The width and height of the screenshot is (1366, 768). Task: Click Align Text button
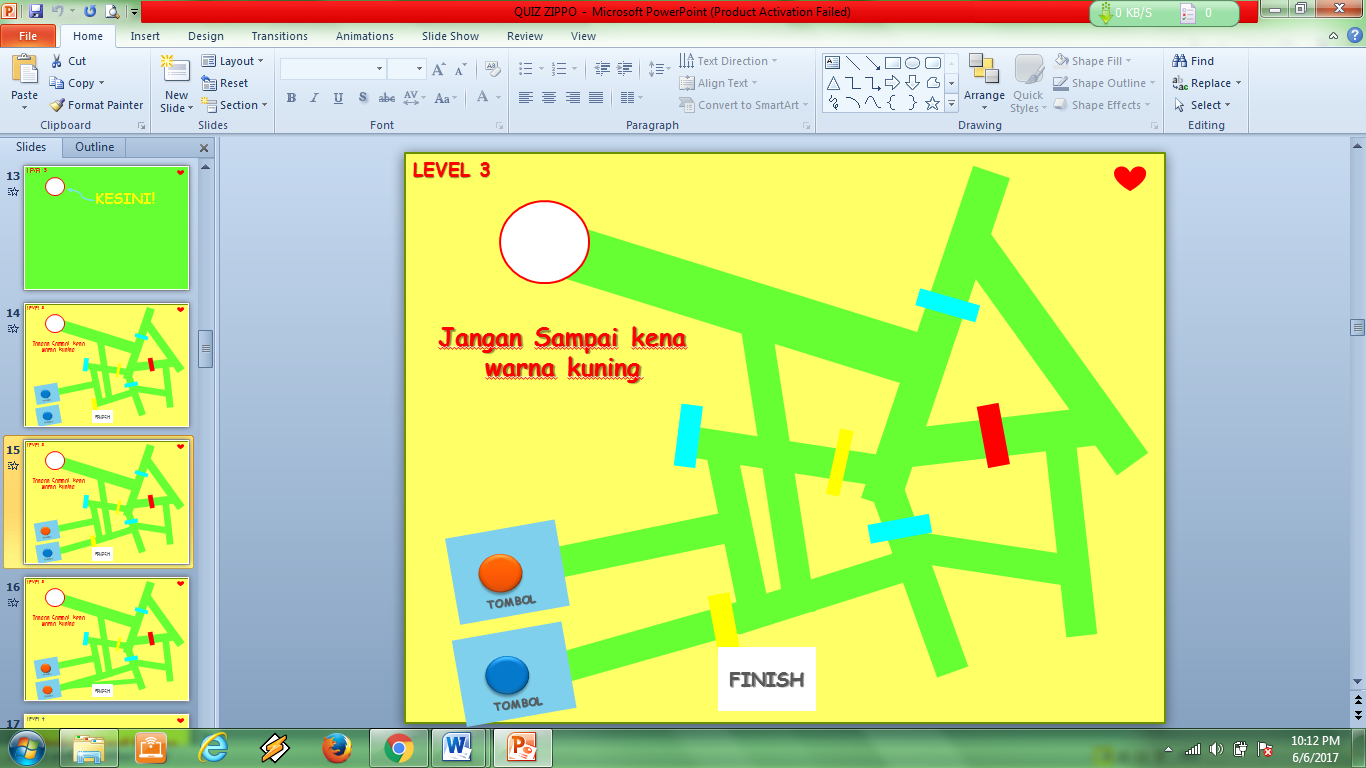tap(718, 83)
